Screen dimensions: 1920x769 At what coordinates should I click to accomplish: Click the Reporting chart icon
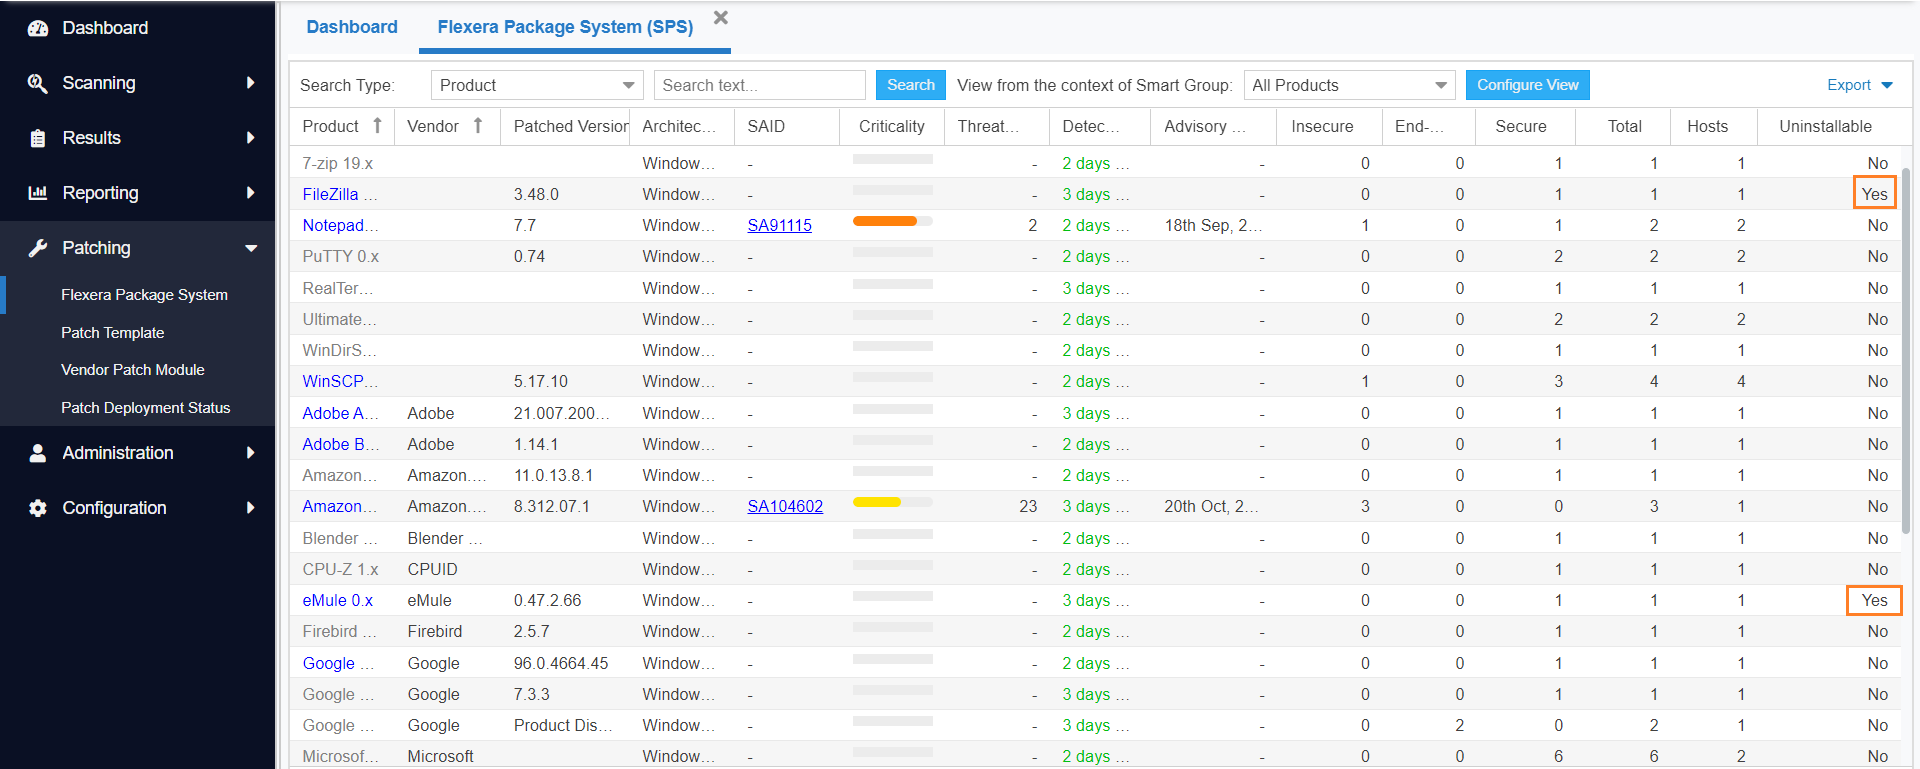point(38,193)
